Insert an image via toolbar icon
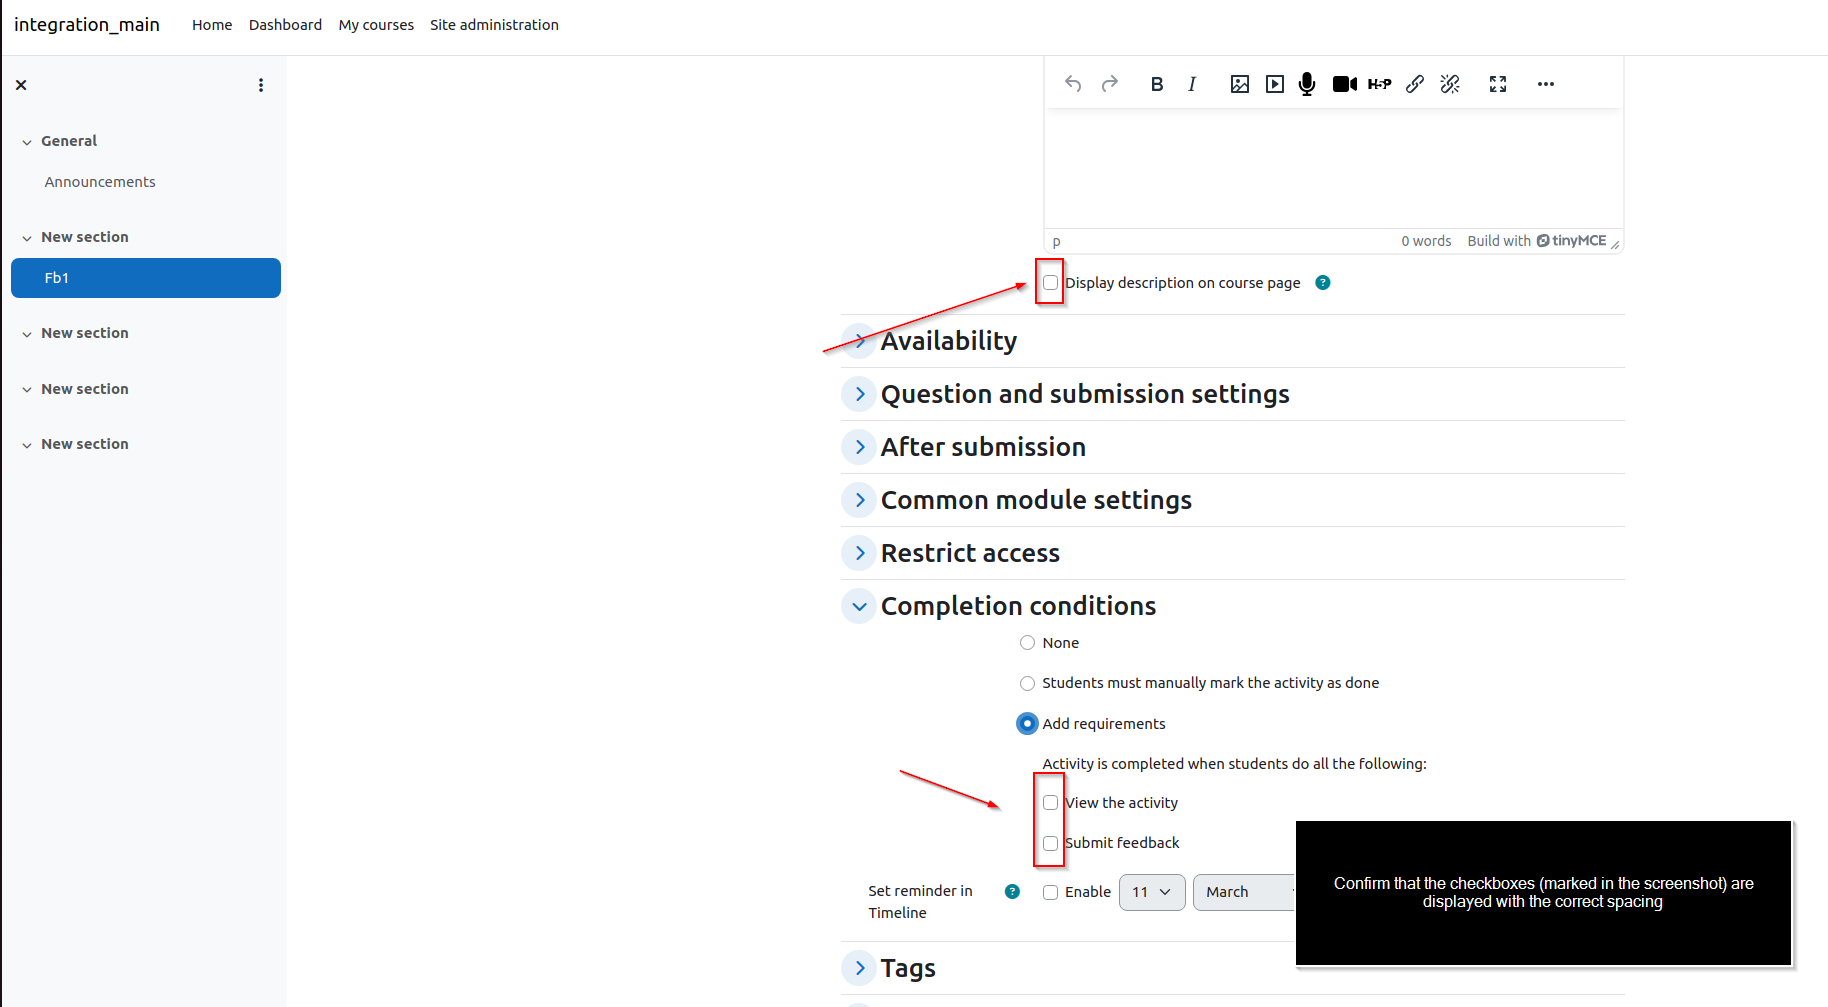1828x1007 pixels. (x=1240, y=84)
